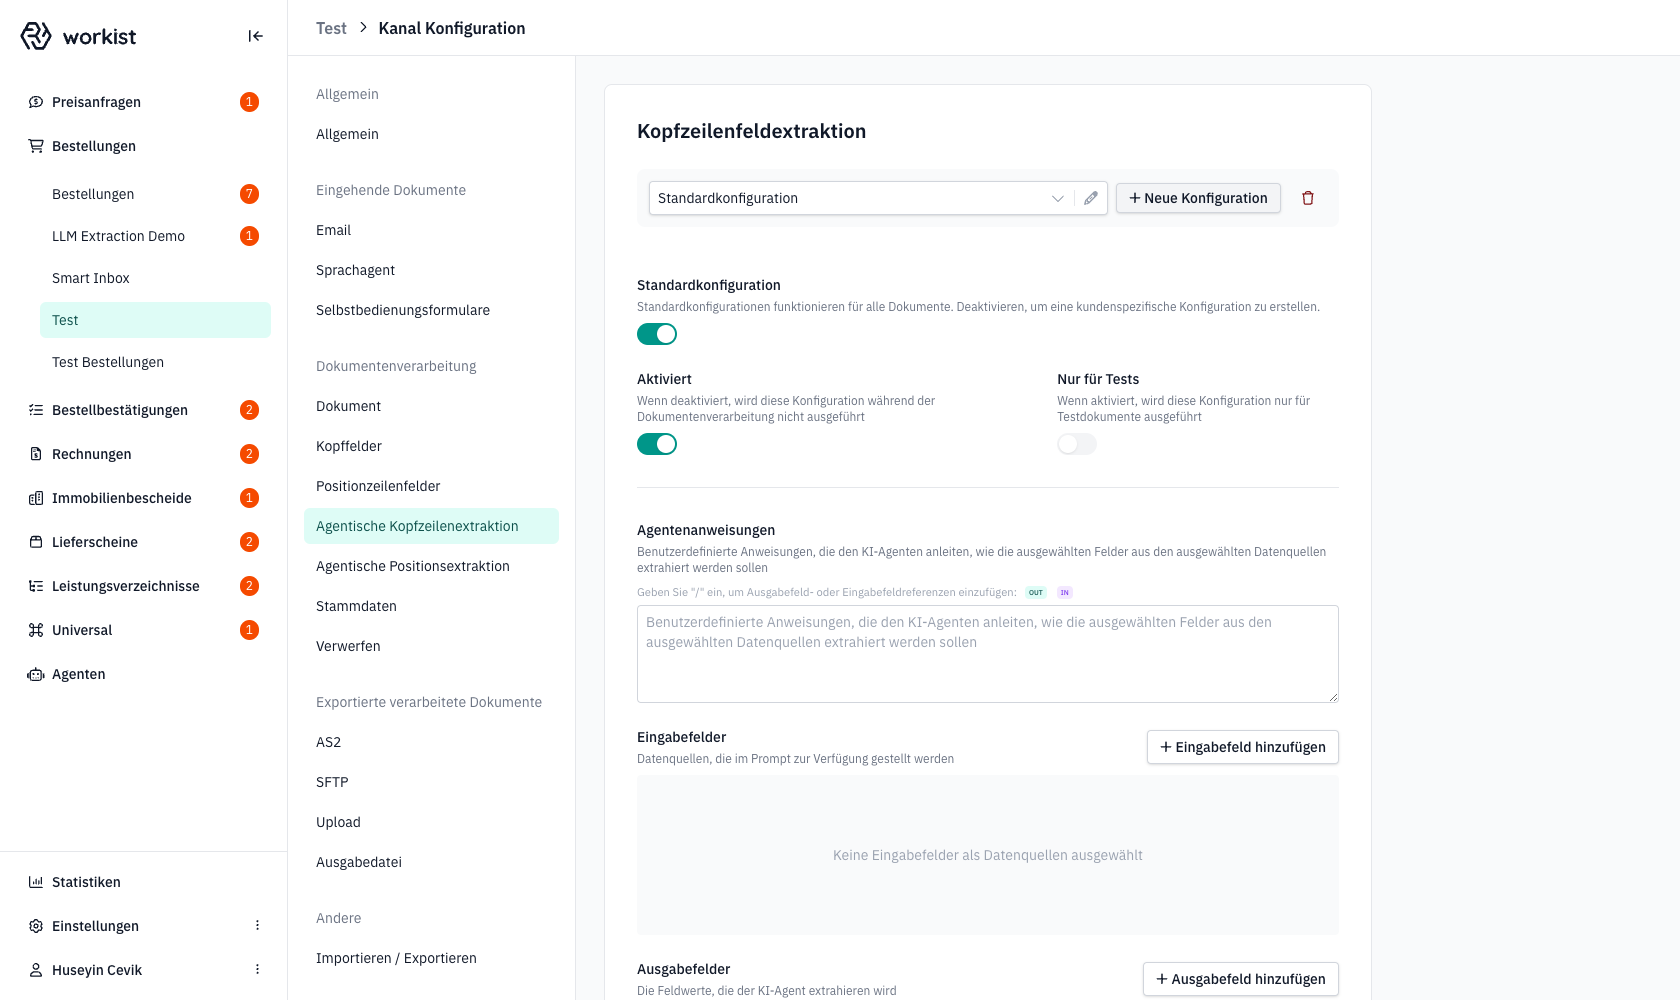The width and height of the screenshot is (1680, 1000).
Task: Open the three-dot menu beside Einstellungen
Action: pos(257,926)
